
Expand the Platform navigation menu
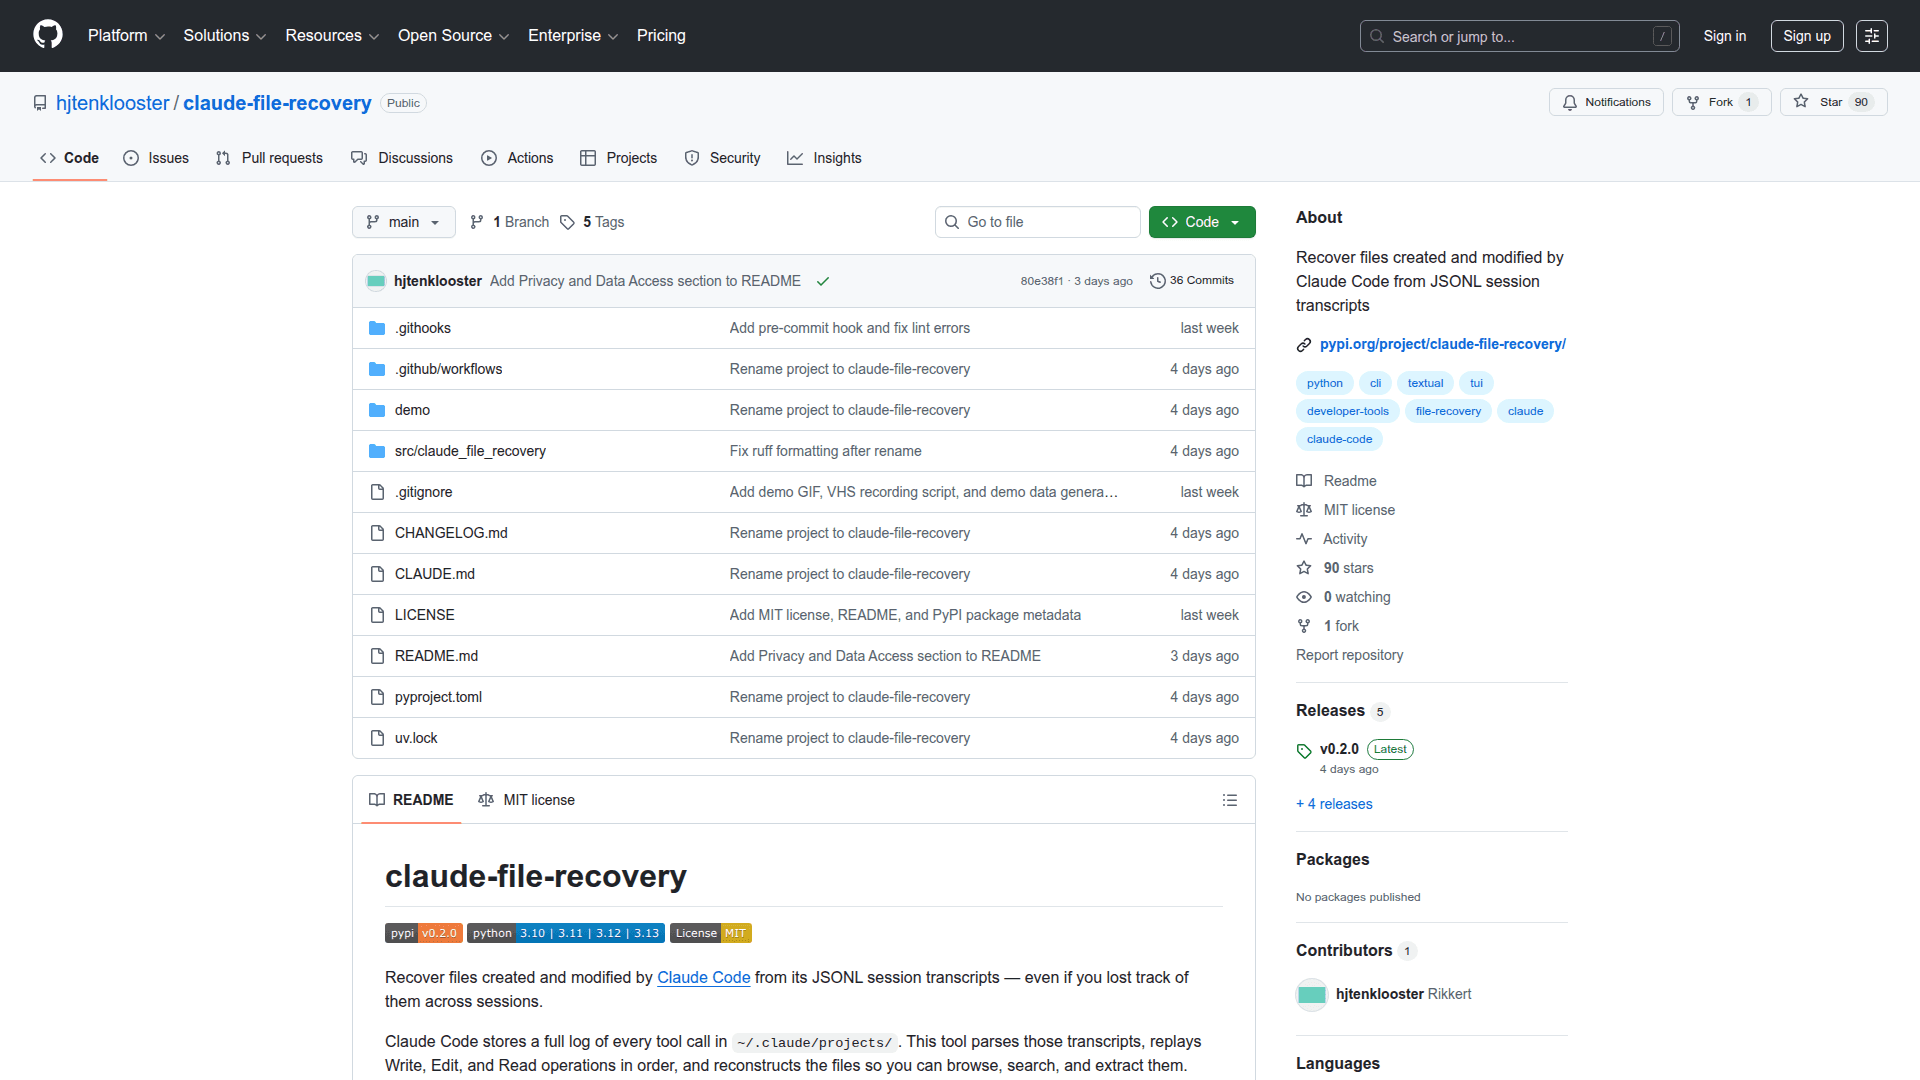126,36
